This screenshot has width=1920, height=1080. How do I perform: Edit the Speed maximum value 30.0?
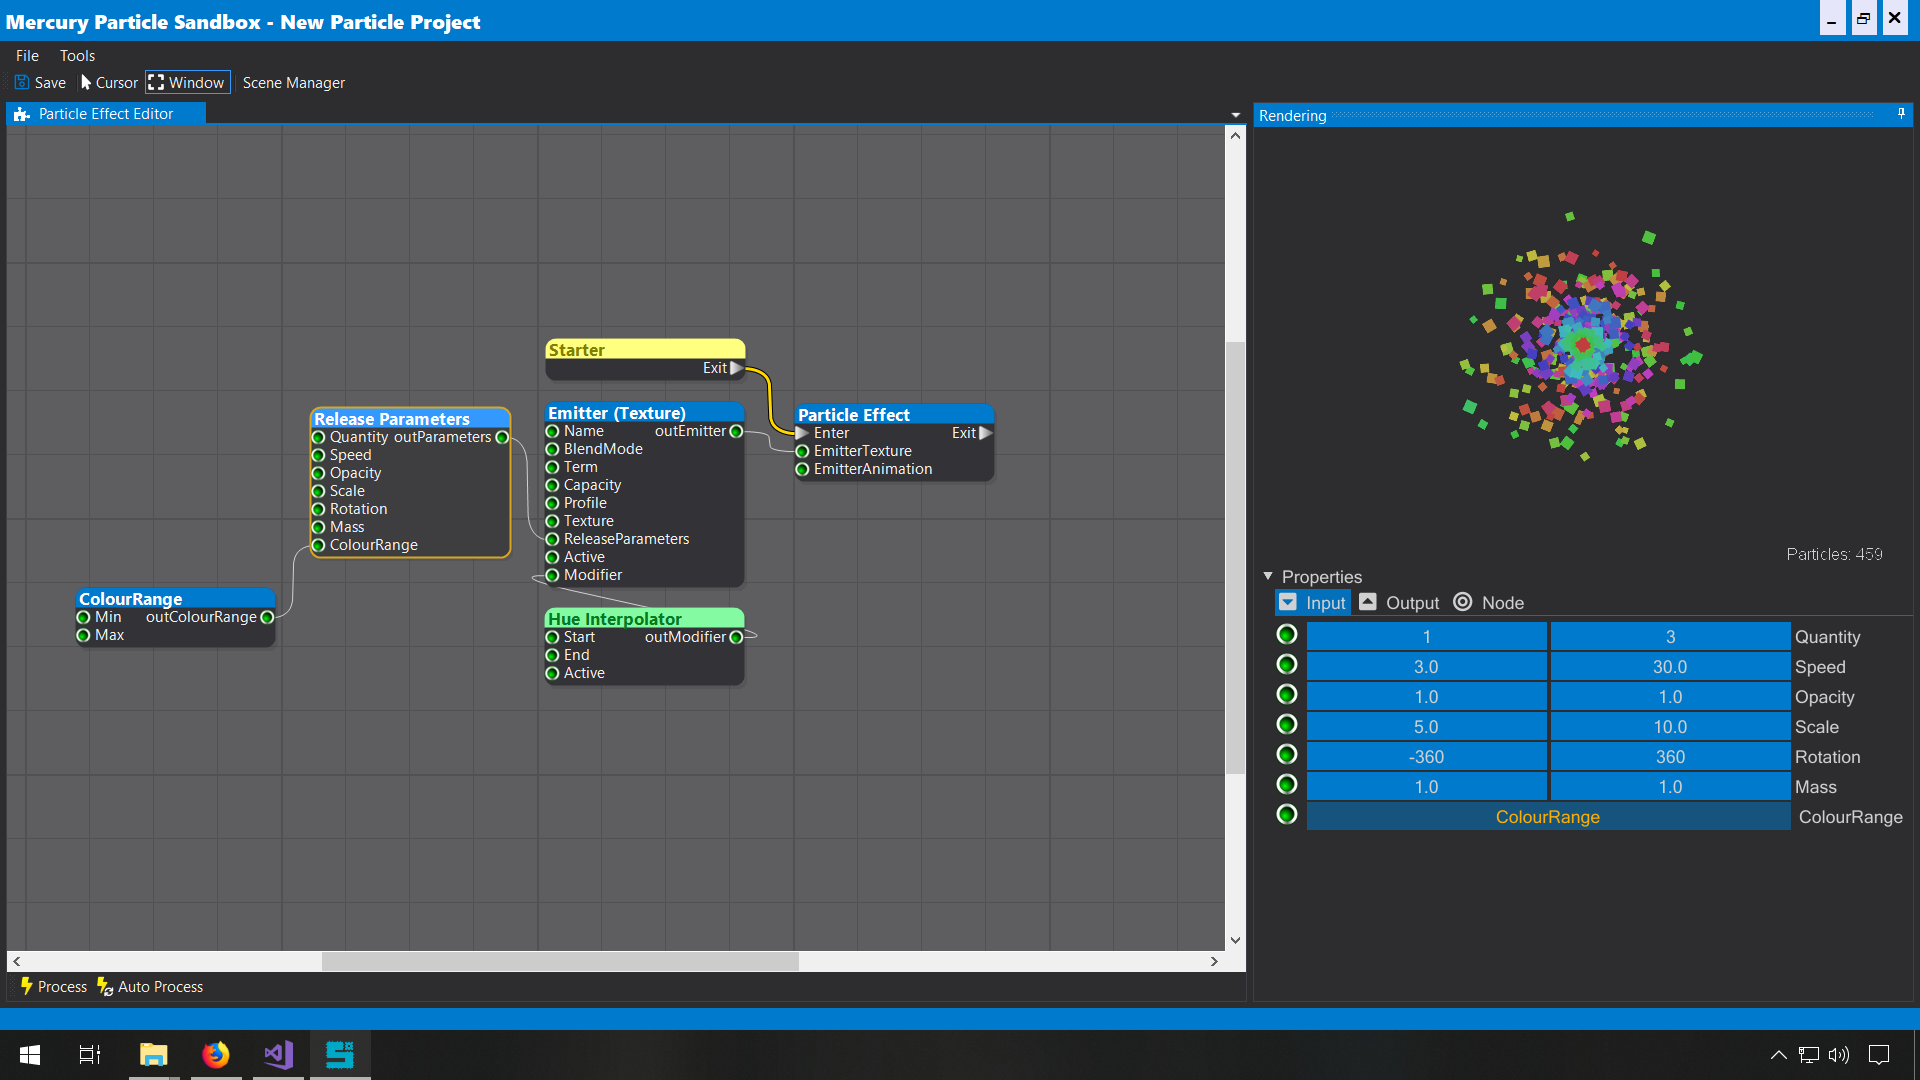click(x=1670, y=667)
